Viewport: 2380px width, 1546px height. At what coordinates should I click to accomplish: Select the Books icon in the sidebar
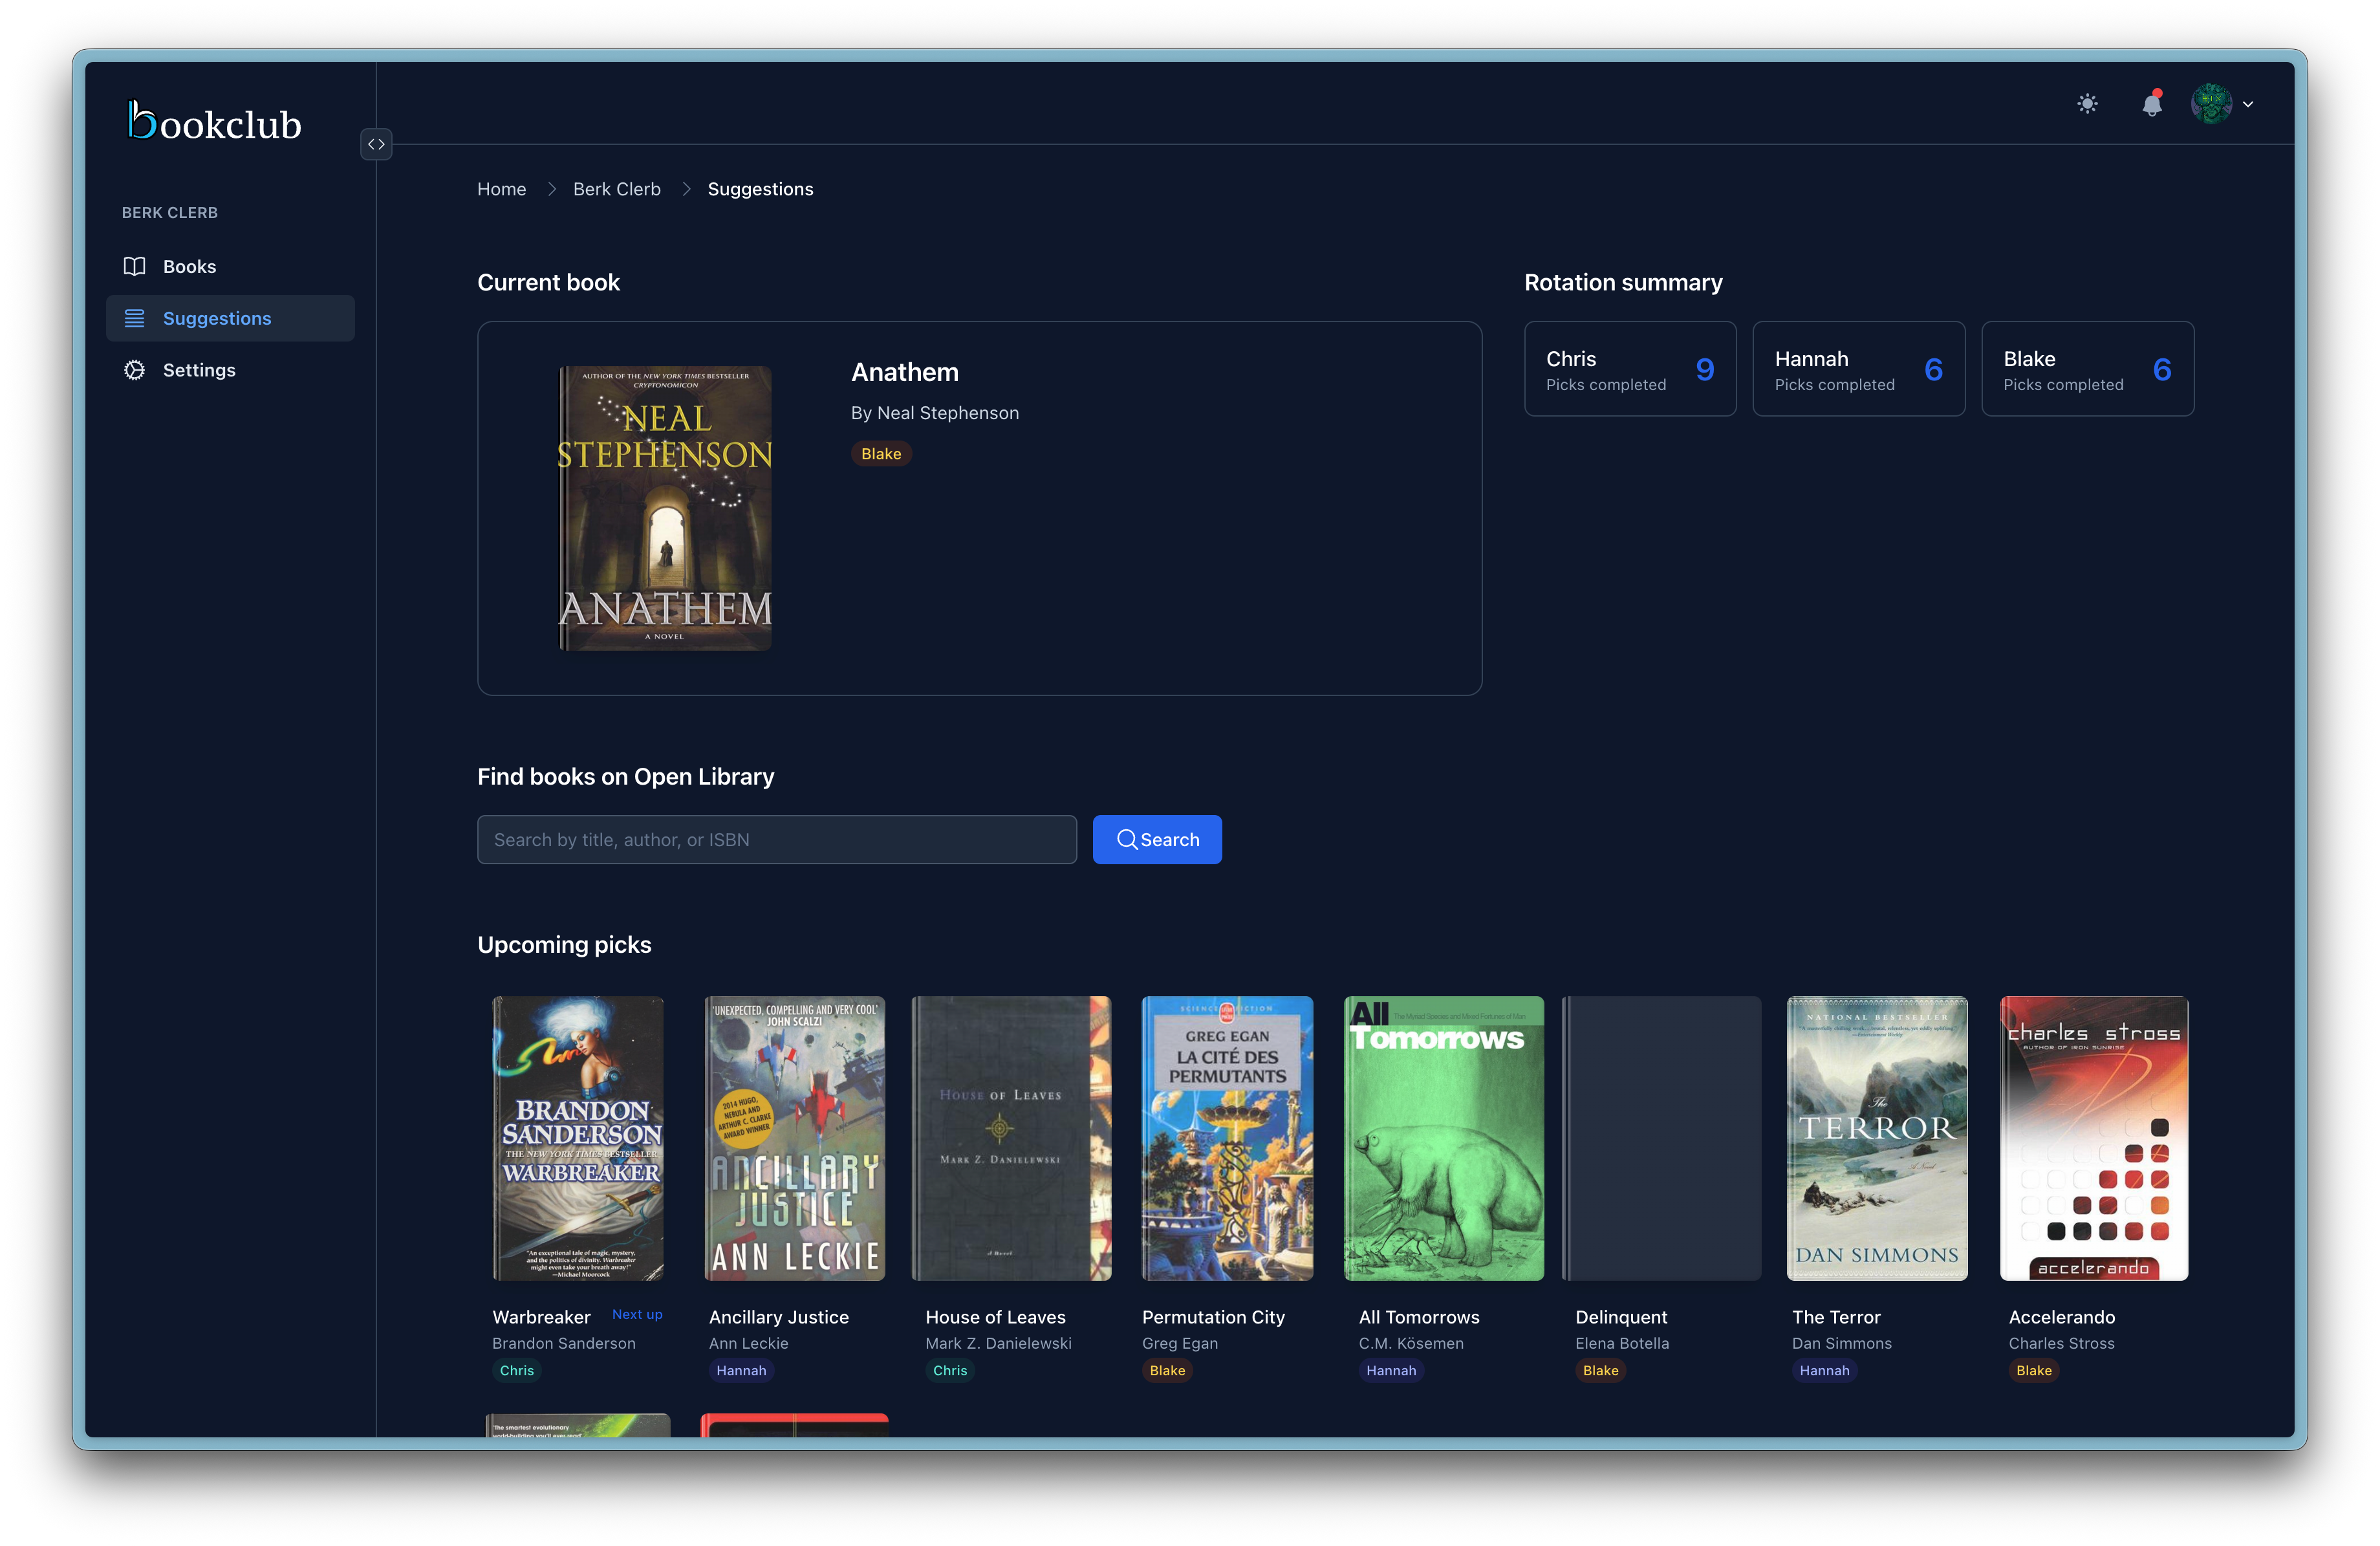click(x=135, y=266)
